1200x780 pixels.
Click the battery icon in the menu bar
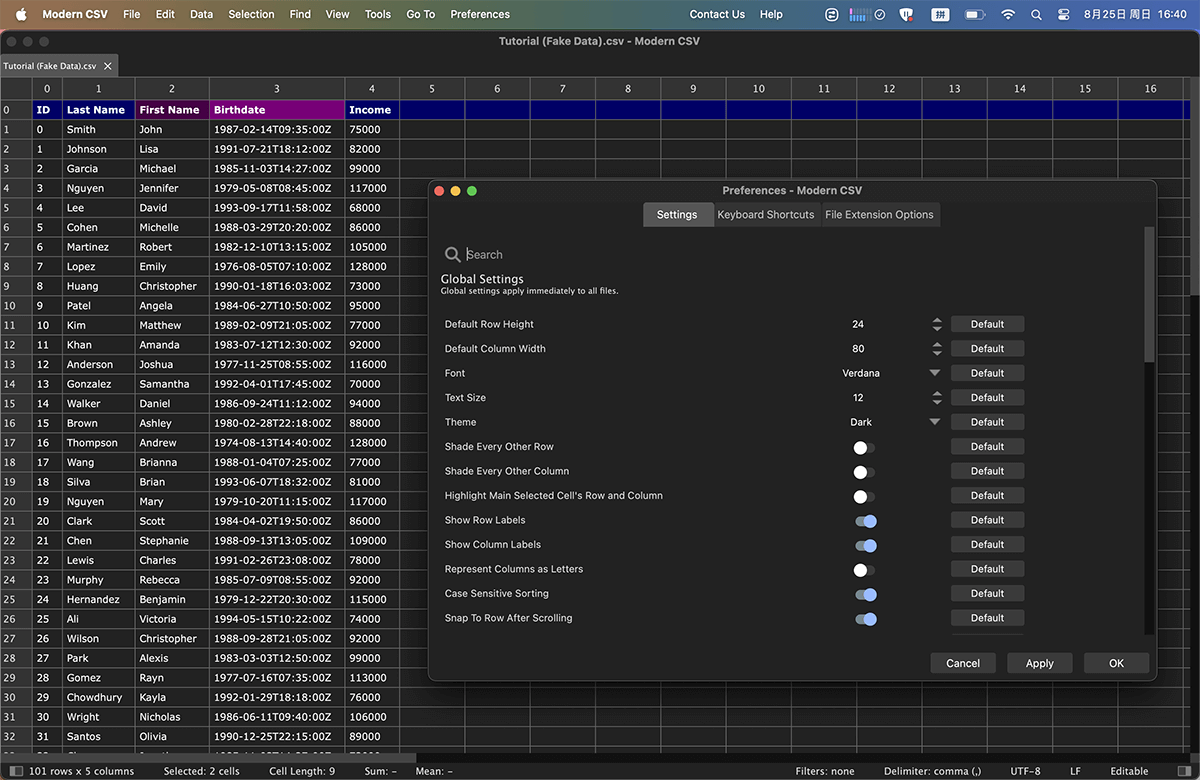[975, 14]
